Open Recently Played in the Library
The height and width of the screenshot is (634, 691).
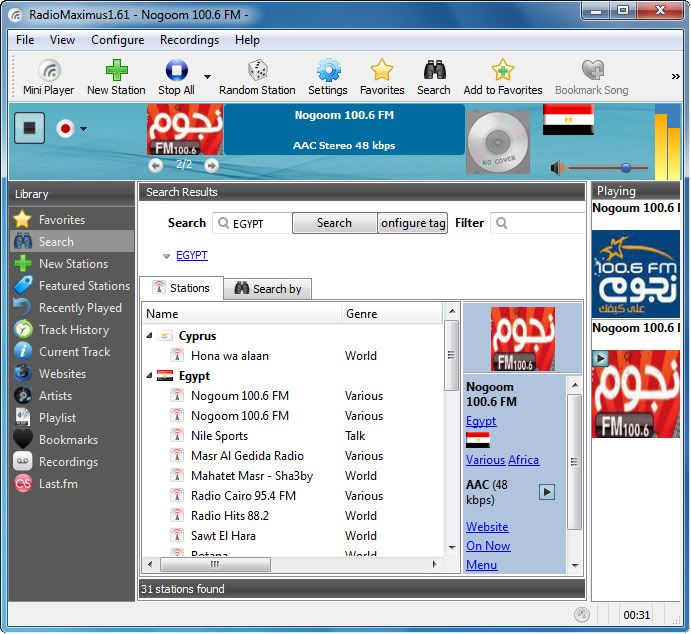click(x=72, y=308)
